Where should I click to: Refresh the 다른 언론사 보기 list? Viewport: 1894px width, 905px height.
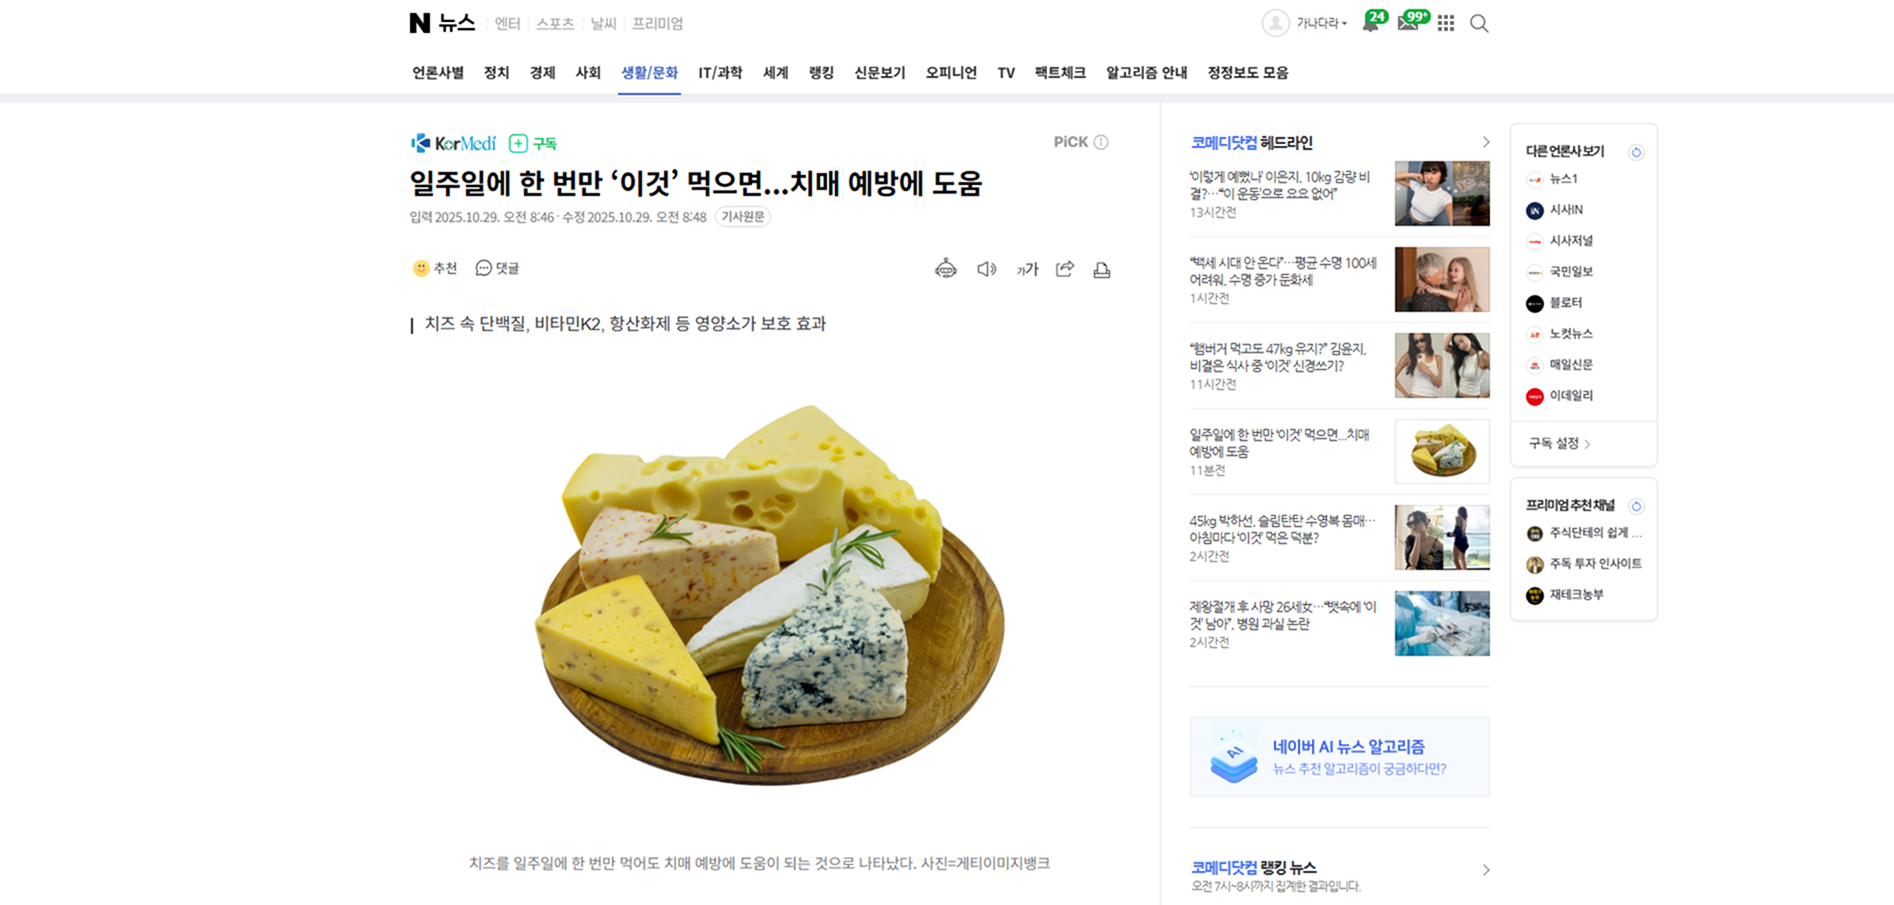click(x=1636, y=152)
